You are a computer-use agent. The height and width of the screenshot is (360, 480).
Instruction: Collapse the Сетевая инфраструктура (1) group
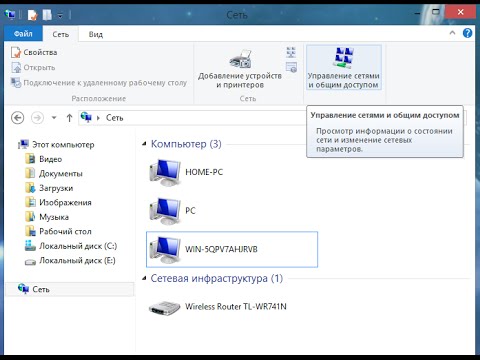[x=144, y=278]
